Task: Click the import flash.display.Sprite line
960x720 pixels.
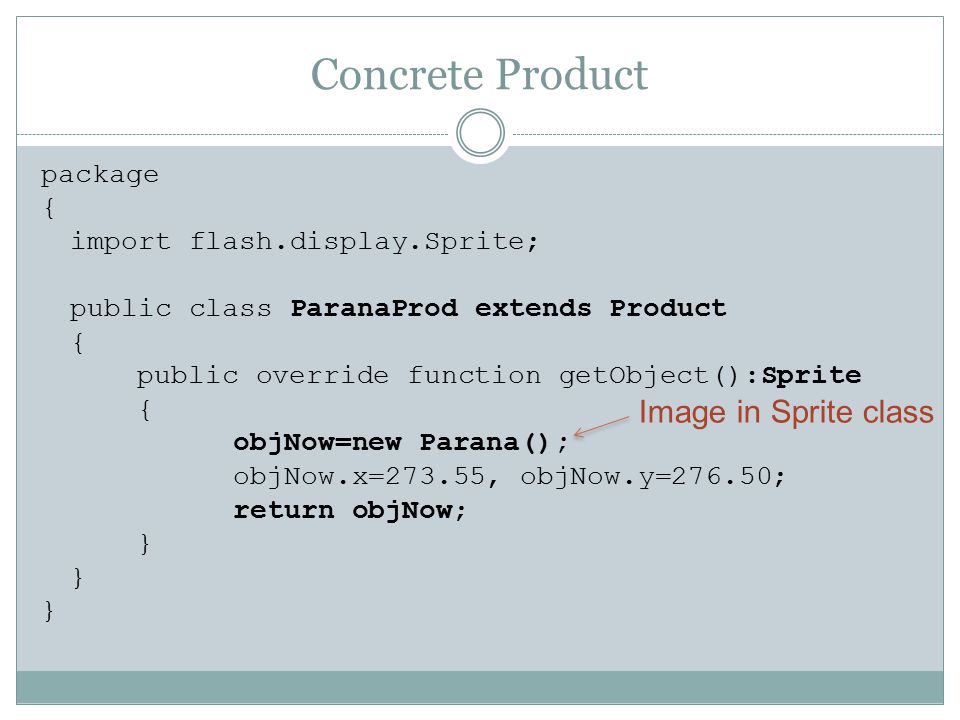Action: 304,241
